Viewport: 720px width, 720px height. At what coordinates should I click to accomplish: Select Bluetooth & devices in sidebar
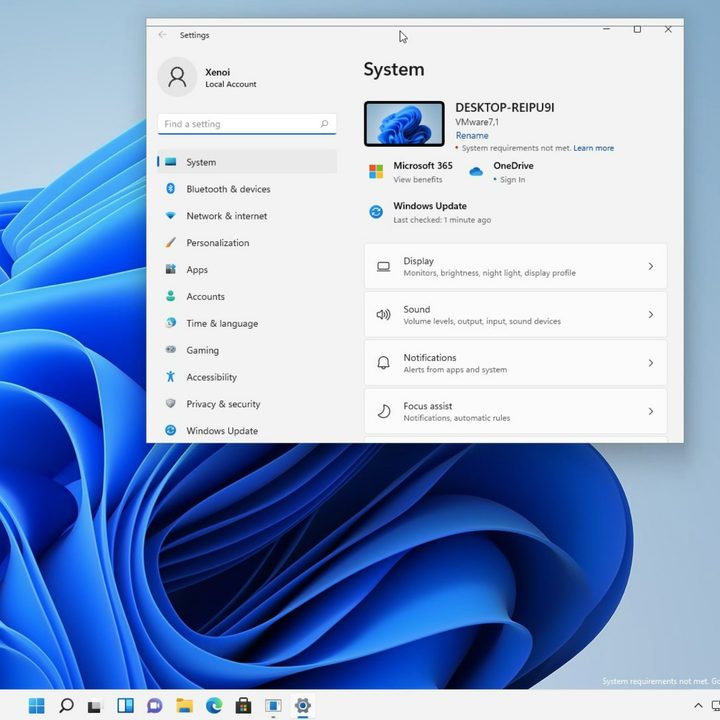(x=247, y=189)
